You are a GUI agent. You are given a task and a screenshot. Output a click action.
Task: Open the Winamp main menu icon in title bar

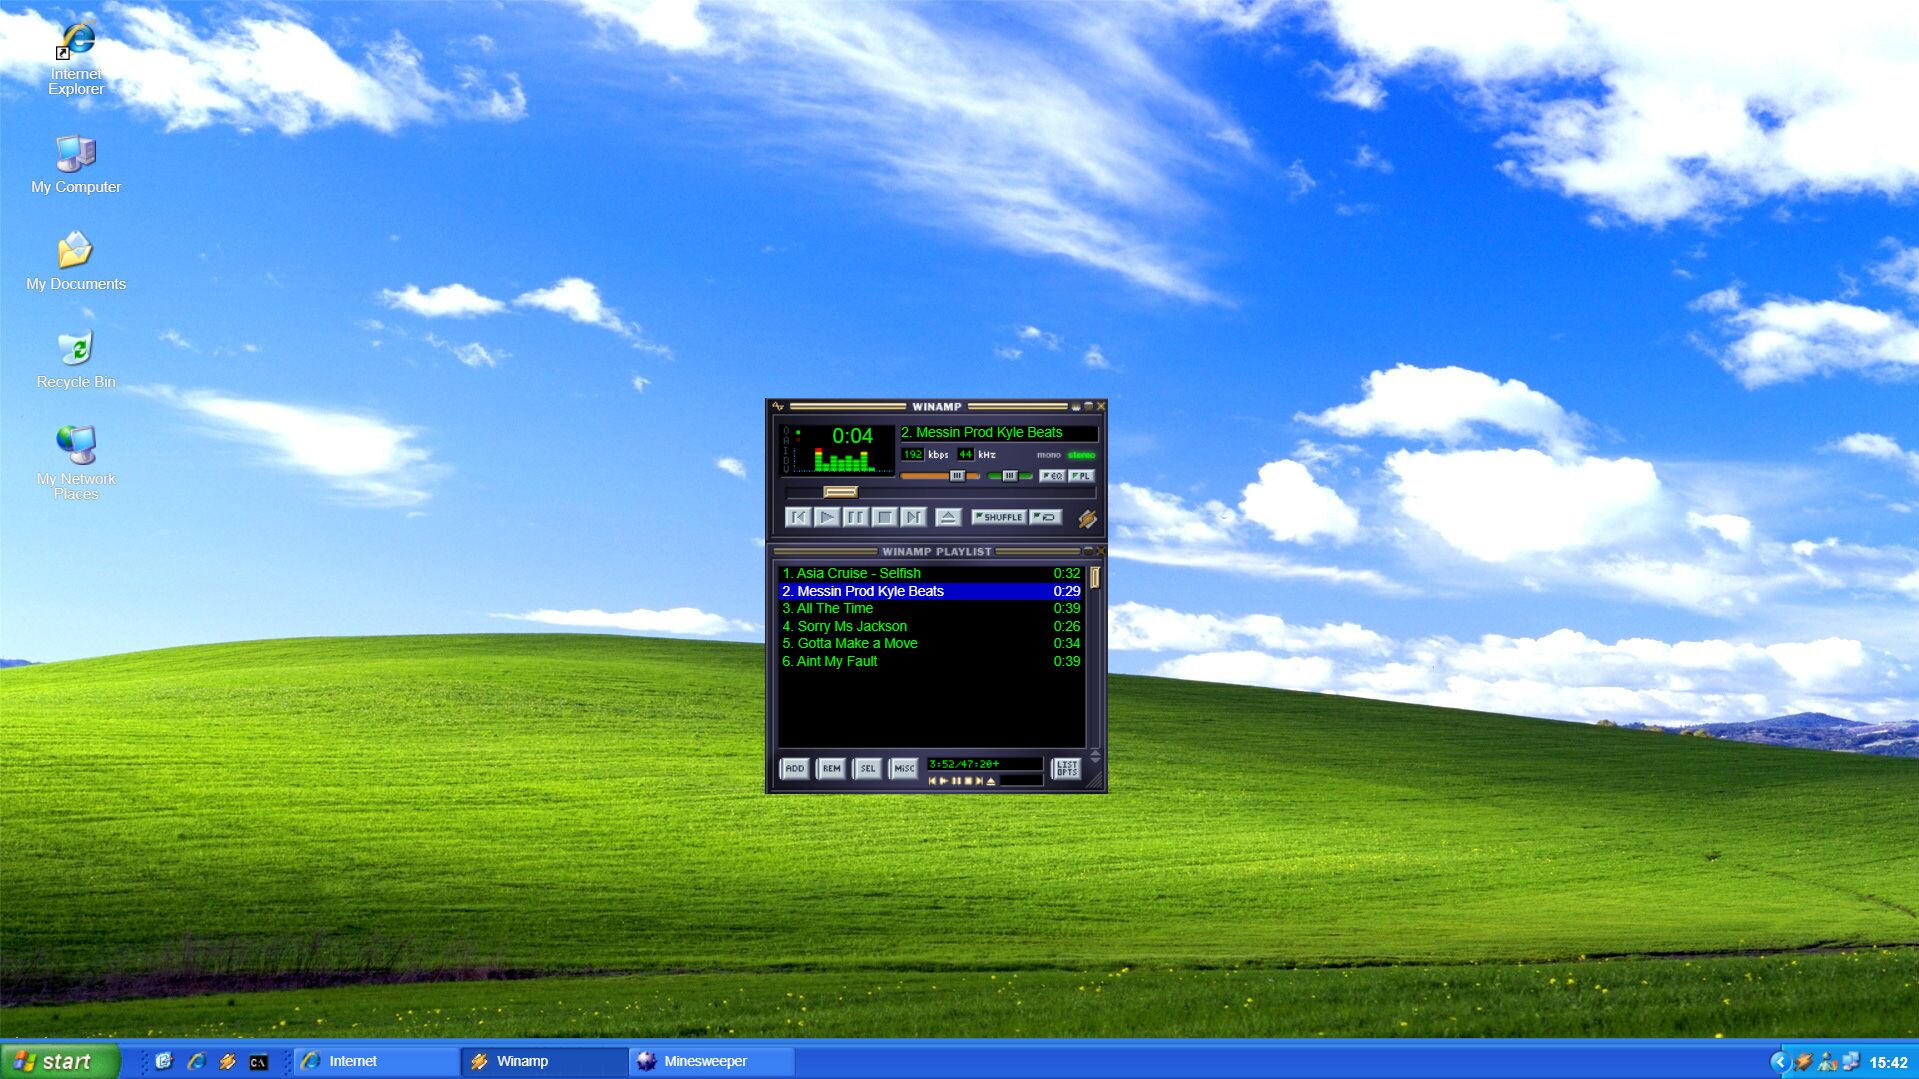point(778,406)
